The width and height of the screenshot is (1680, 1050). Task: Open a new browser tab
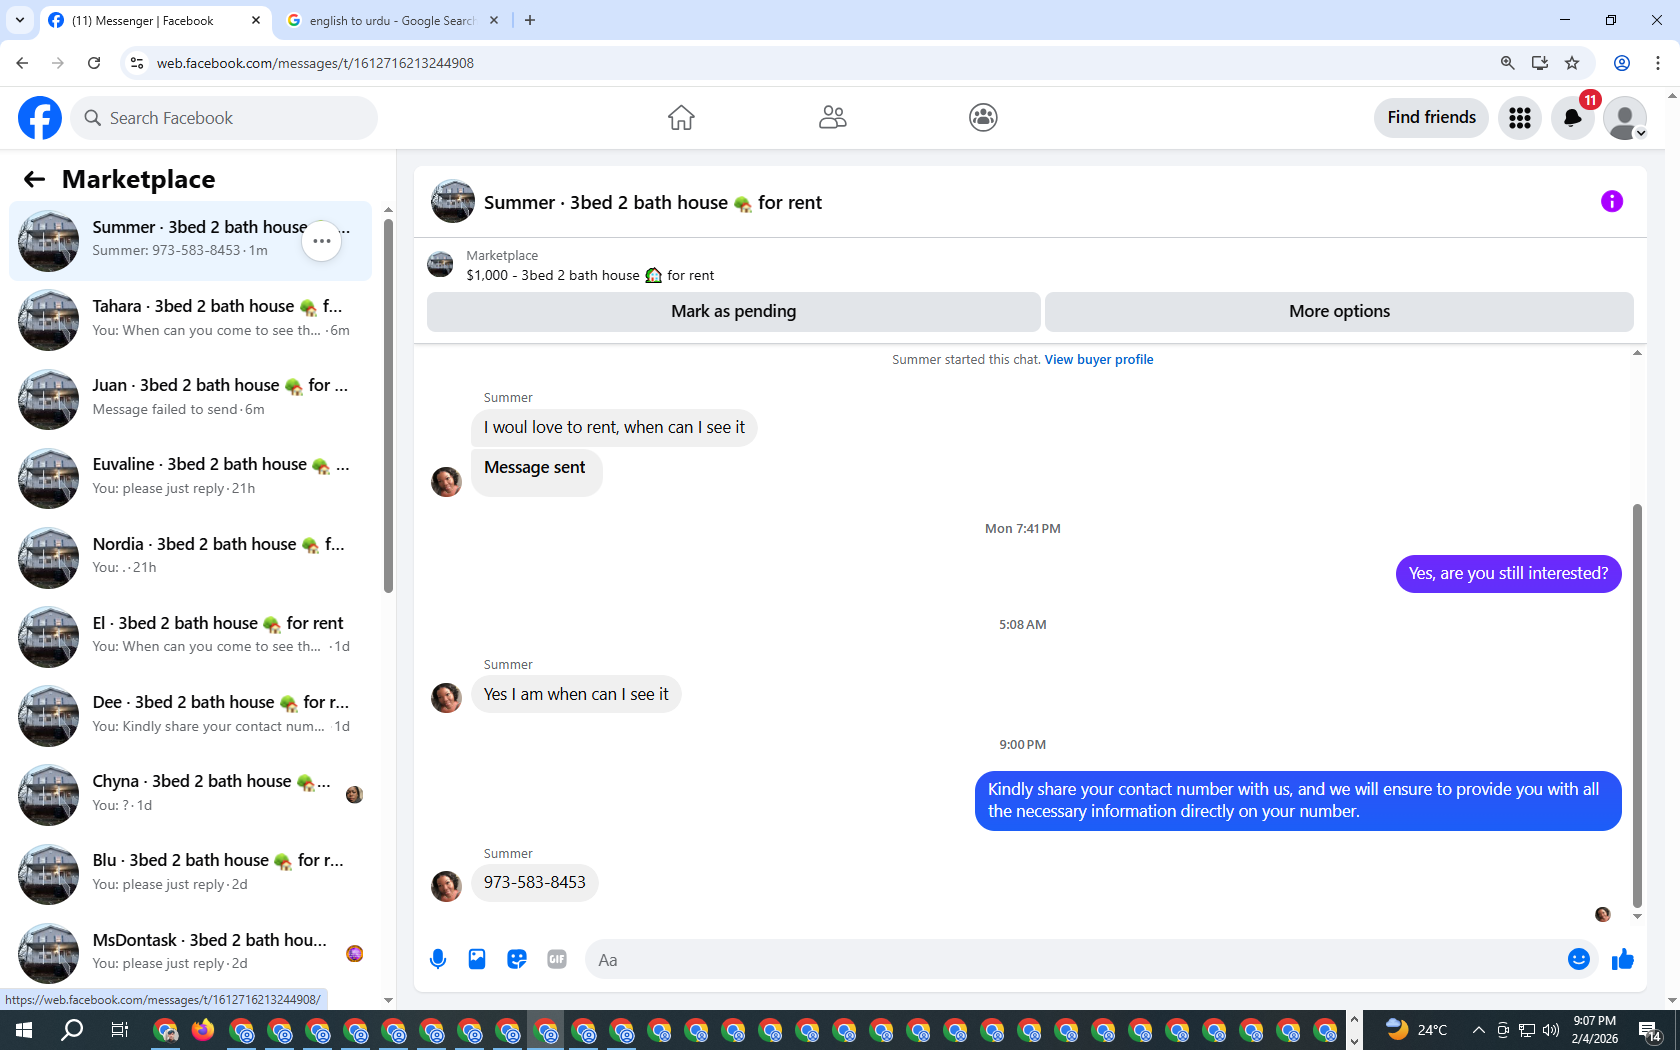coord(530,20)
